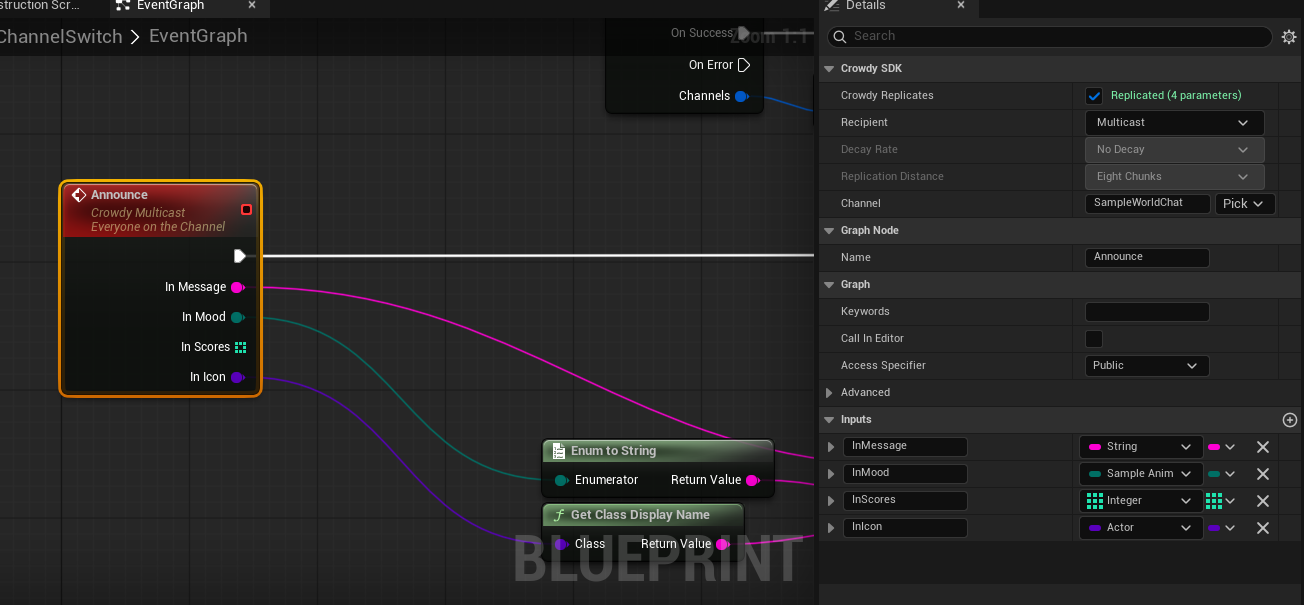Click the In Icon purple output pin
This screenshot has height=605, width=1304.
(238, 377)
